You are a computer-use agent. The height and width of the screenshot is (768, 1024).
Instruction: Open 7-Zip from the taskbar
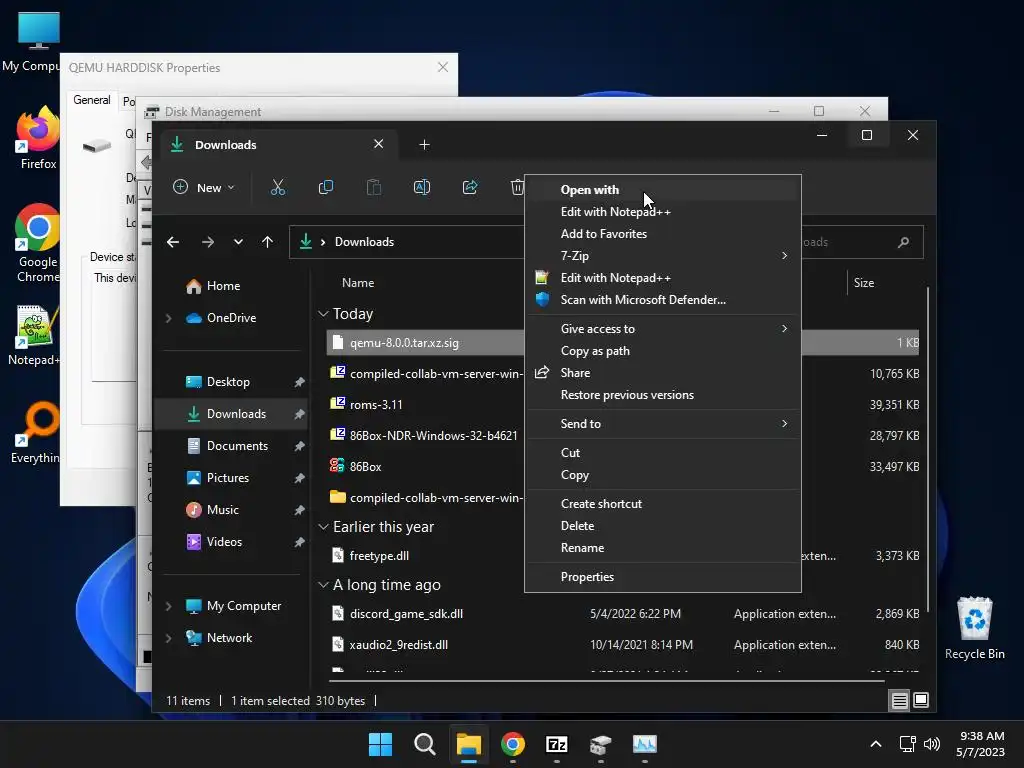[556, 744]
